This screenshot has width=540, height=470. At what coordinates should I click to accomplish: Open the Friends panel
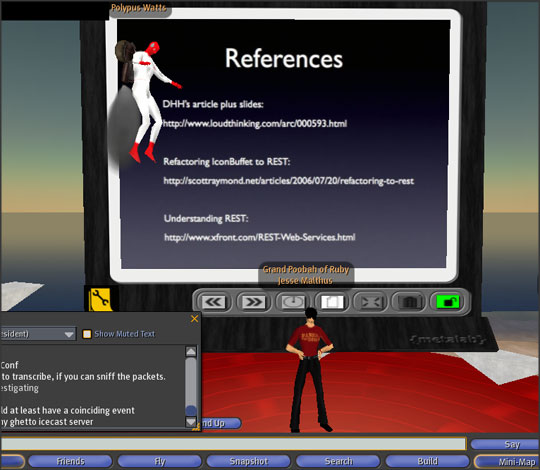(70, 461)
